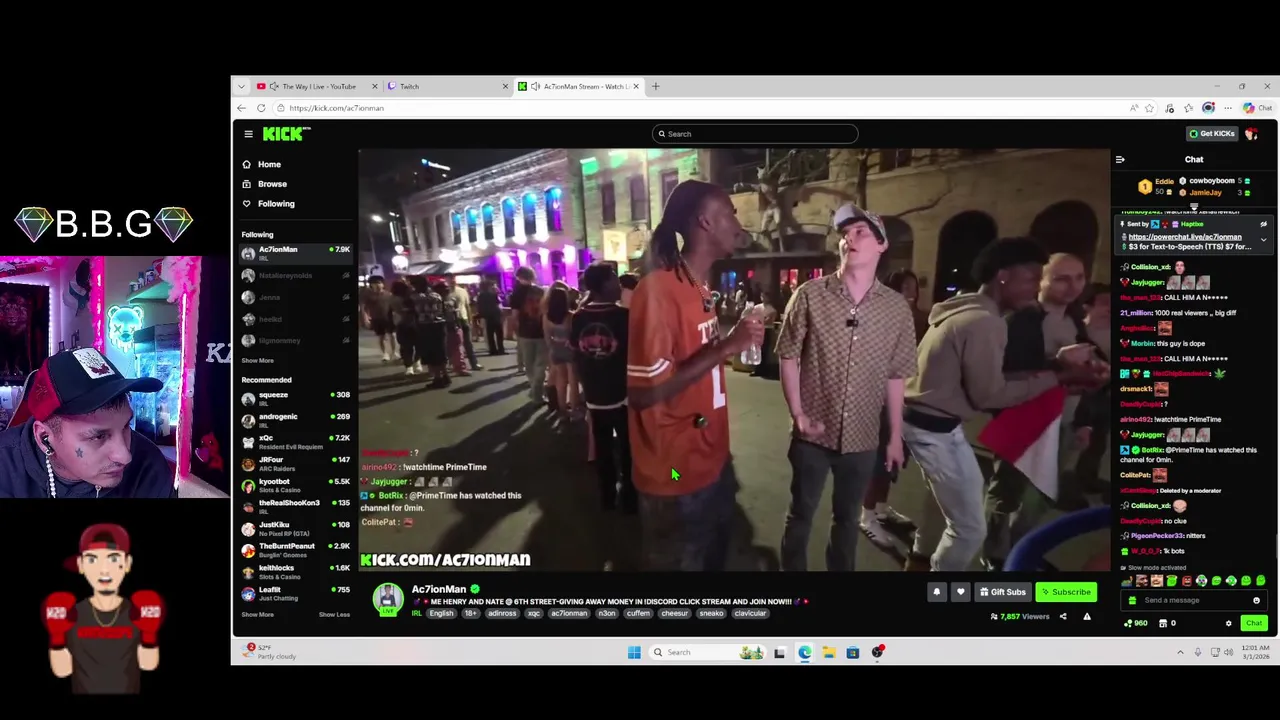
Task: Open androgenic recommended channel
Action: coord(296,420)
